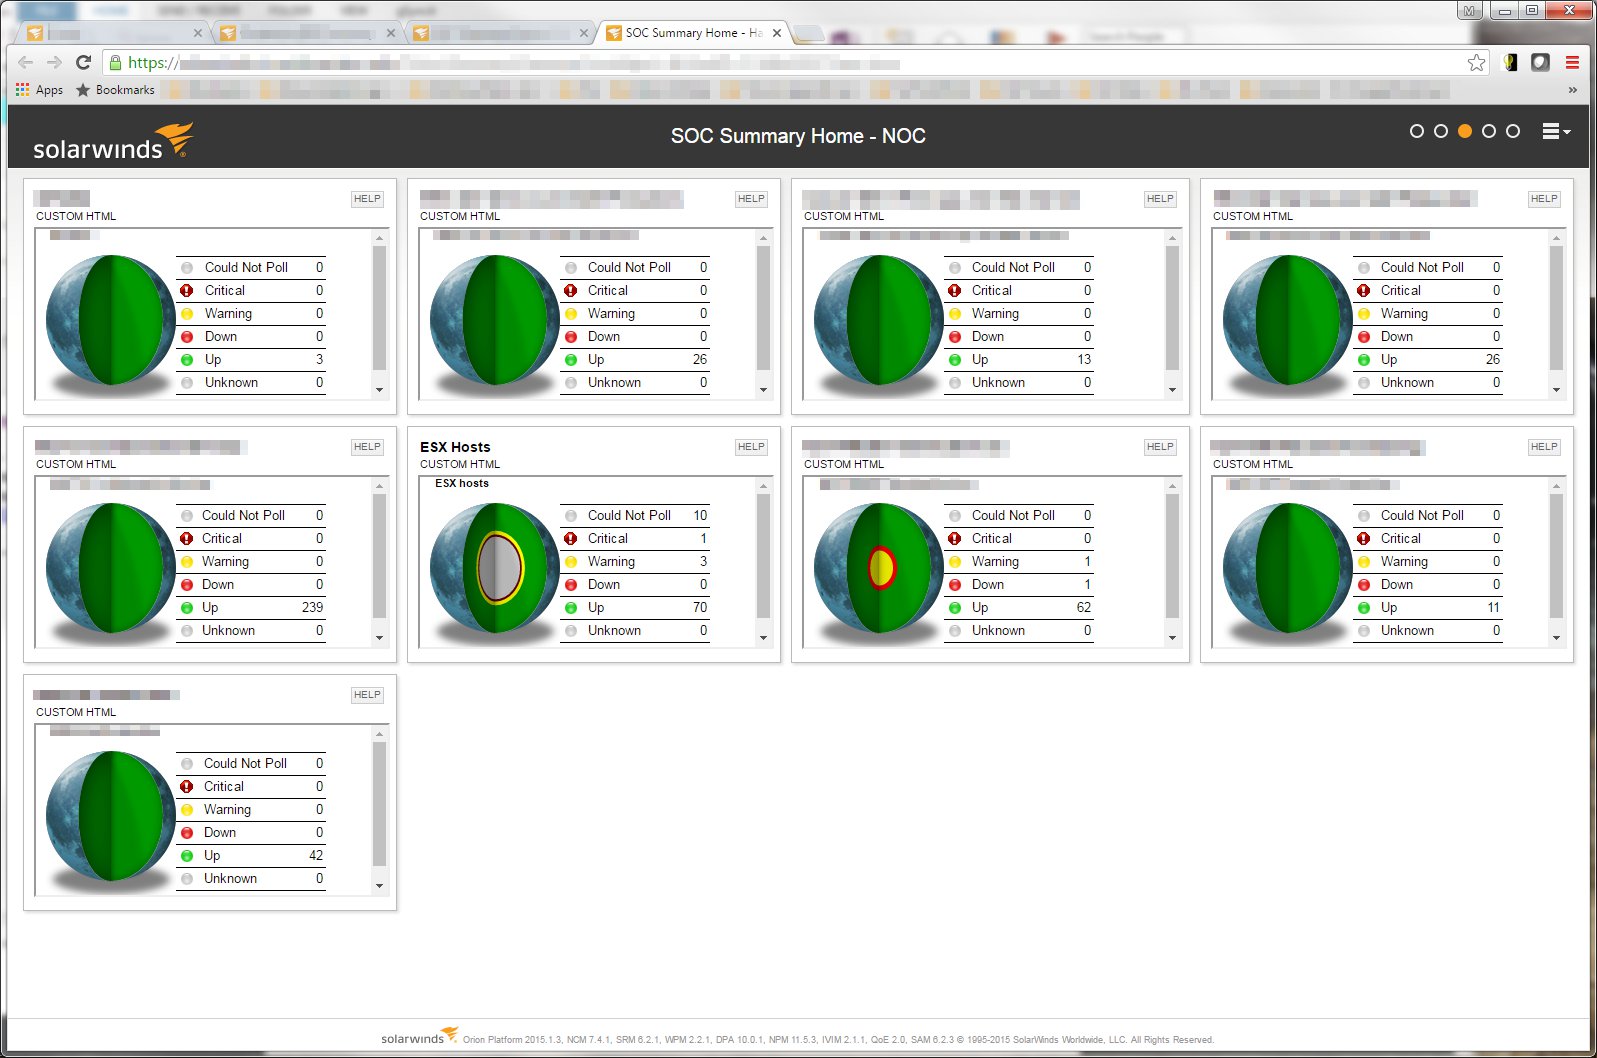Click the browser forward arrow
Screen dimensions: 1597x1058
[x=55, y=62]
